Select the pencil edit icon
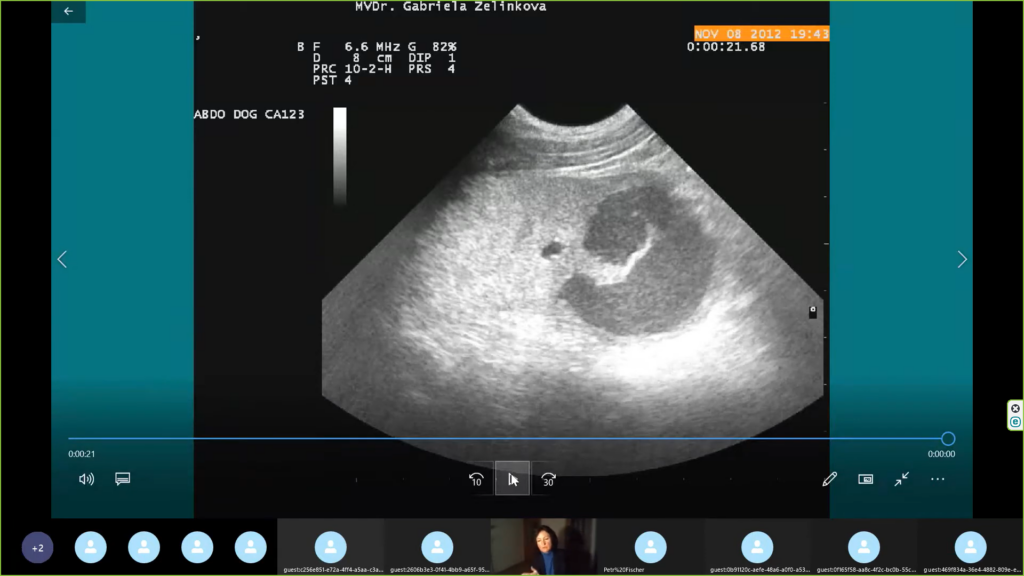Viewport: 1024px width, 576px height. click(x=829, y=479)
